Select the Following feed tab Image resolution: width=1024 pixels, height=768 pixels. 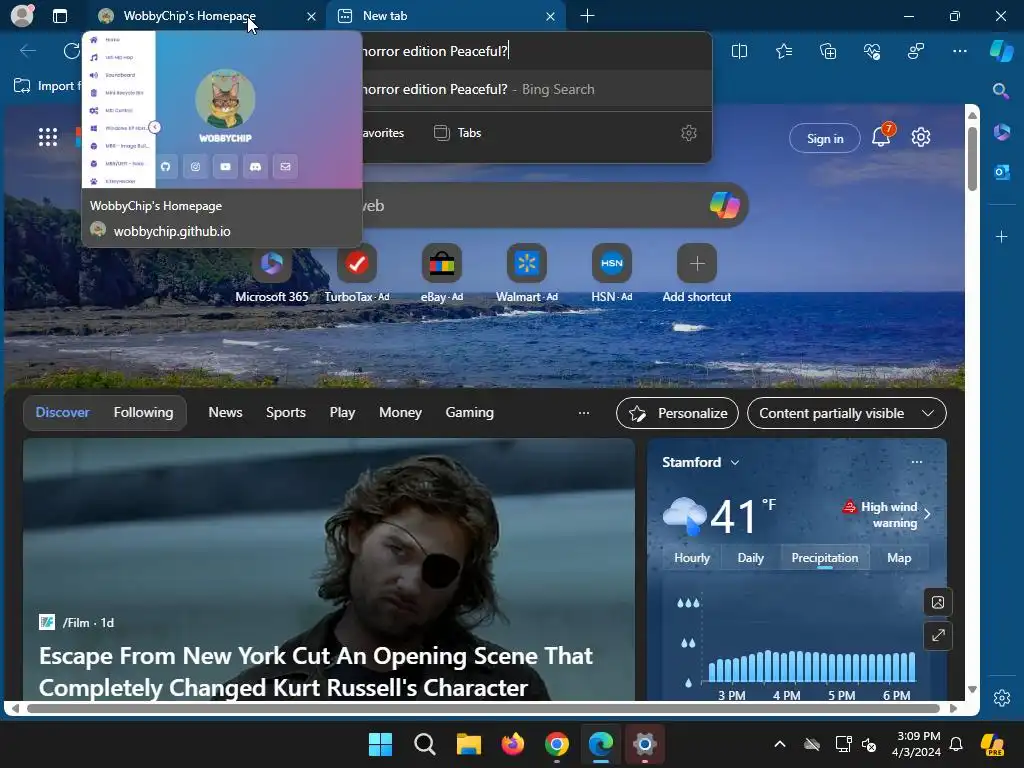pyautogui.click(x=143, y=413)
